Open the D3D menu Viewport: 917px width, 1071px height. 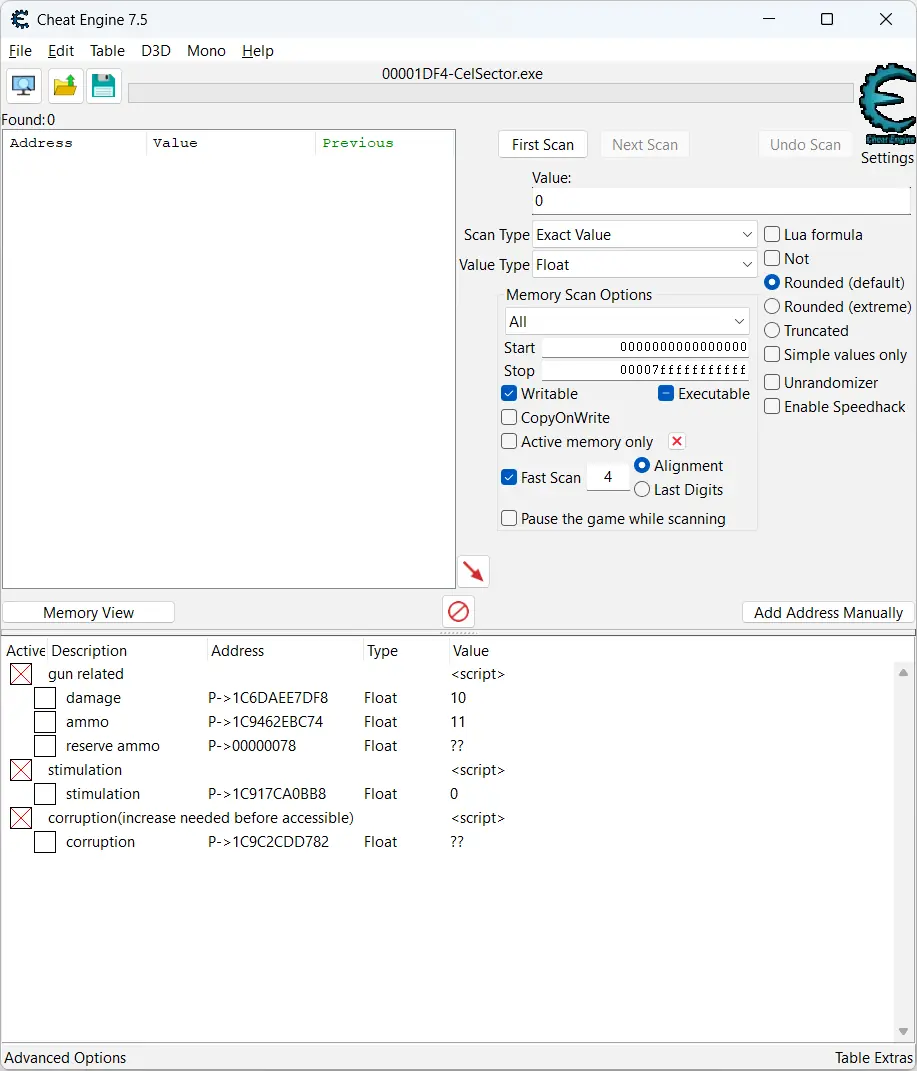(156, 51)
